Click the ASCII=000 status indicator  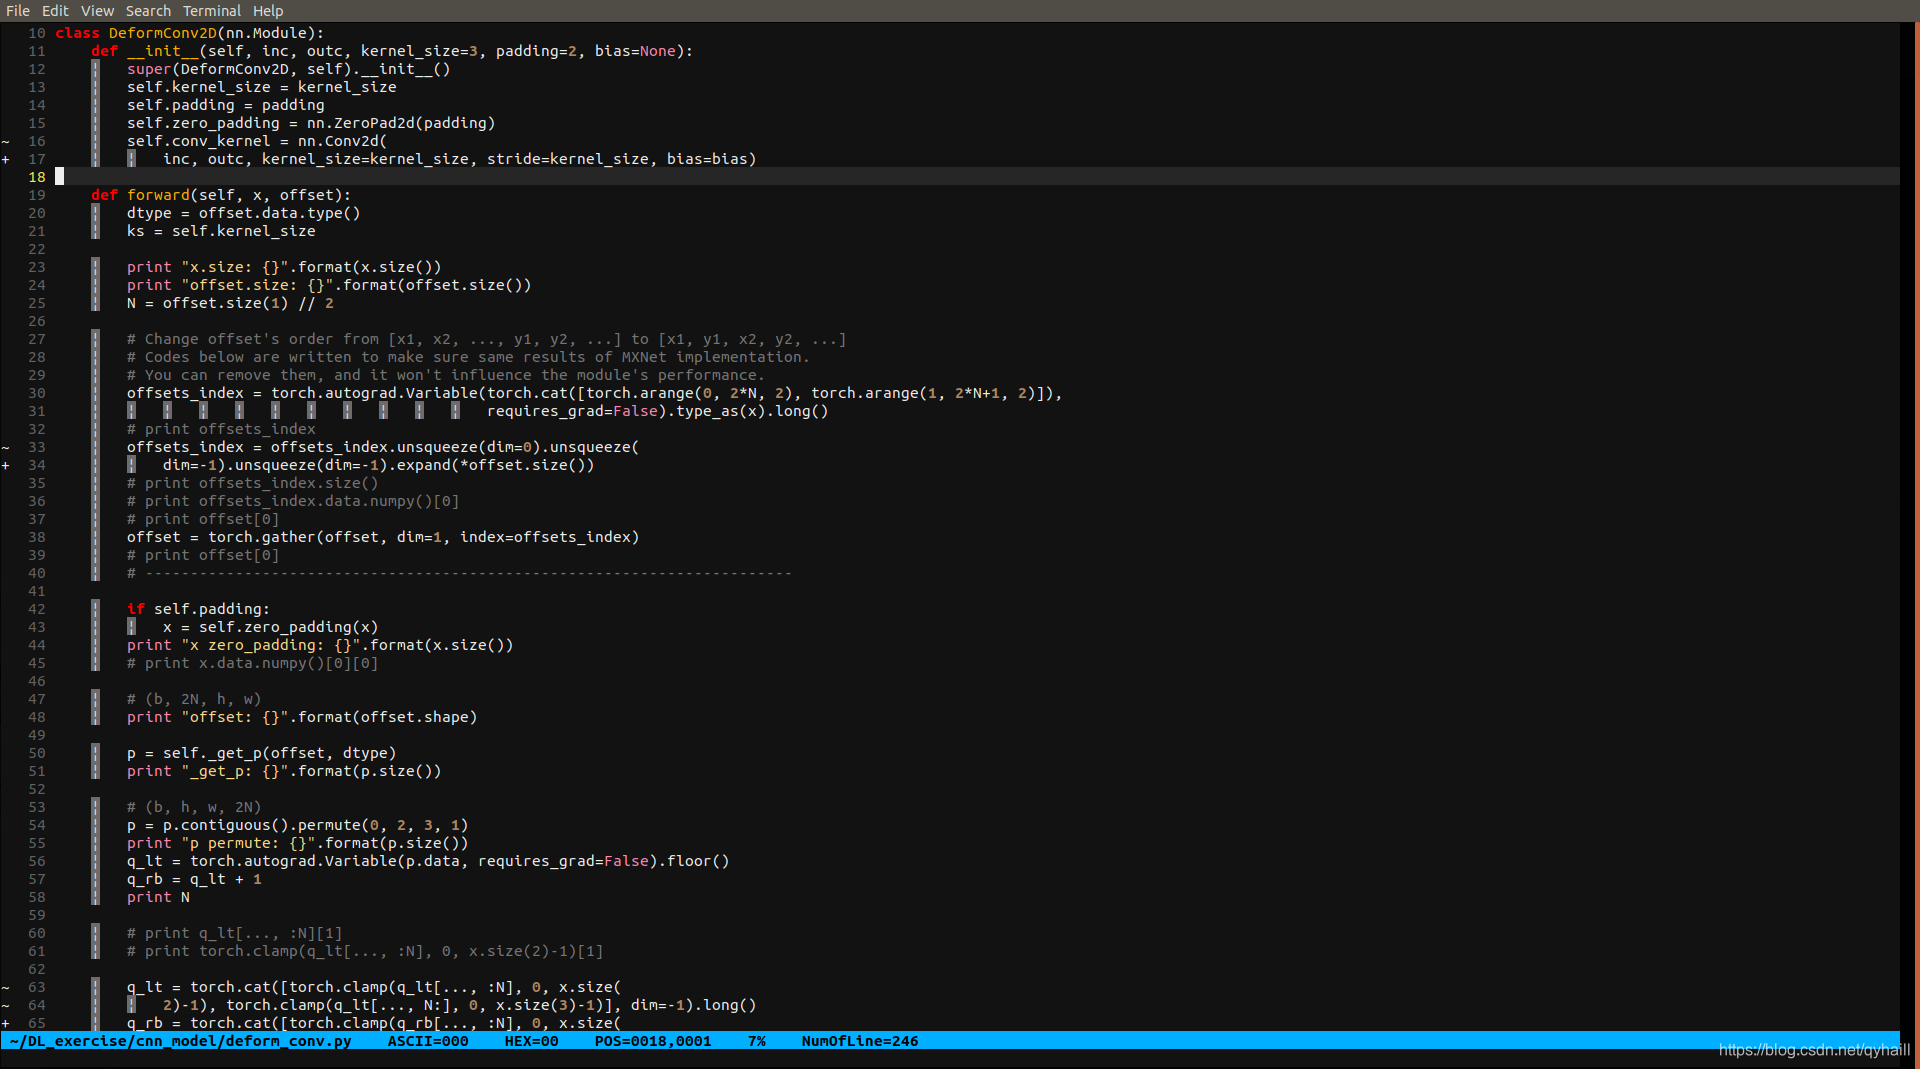(x=427, y=1040)
